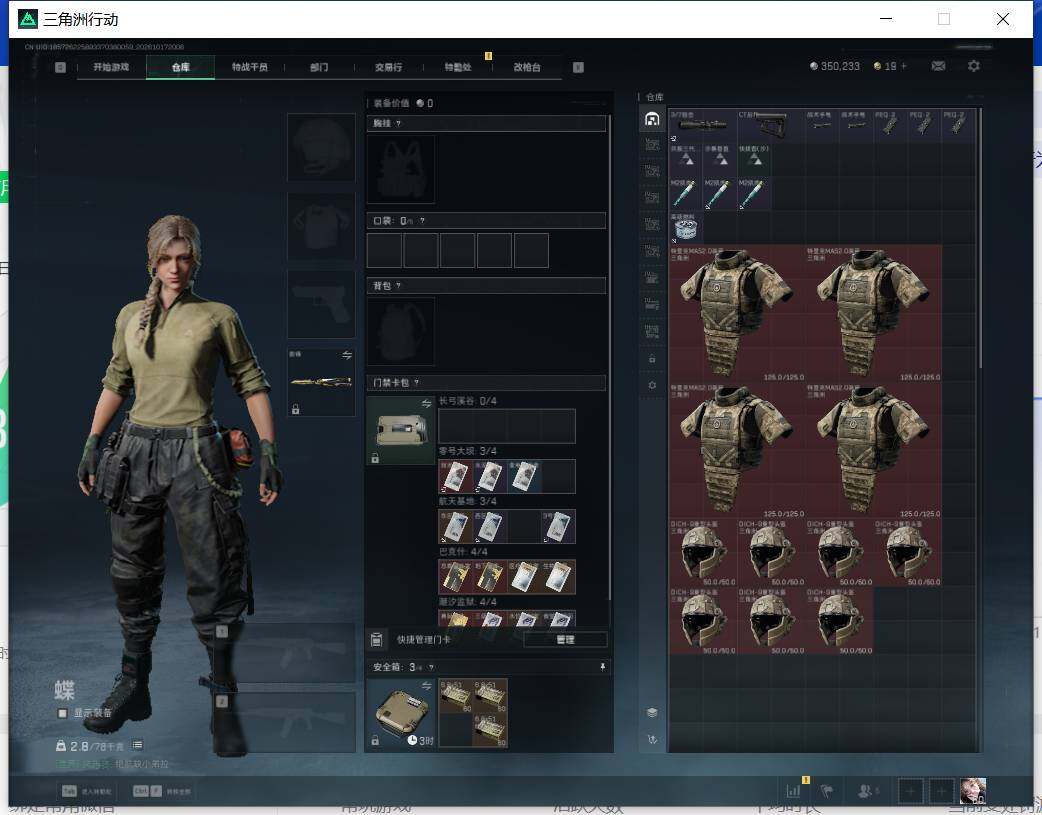
Task: Toggle the pin icon on 安全箱 header
Action: [x=603, y=667]
